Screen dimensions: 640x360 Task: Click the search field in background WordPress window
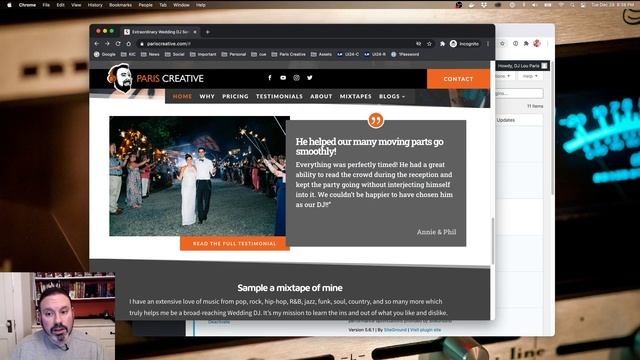pyautogui.click(x=520, y=93)
